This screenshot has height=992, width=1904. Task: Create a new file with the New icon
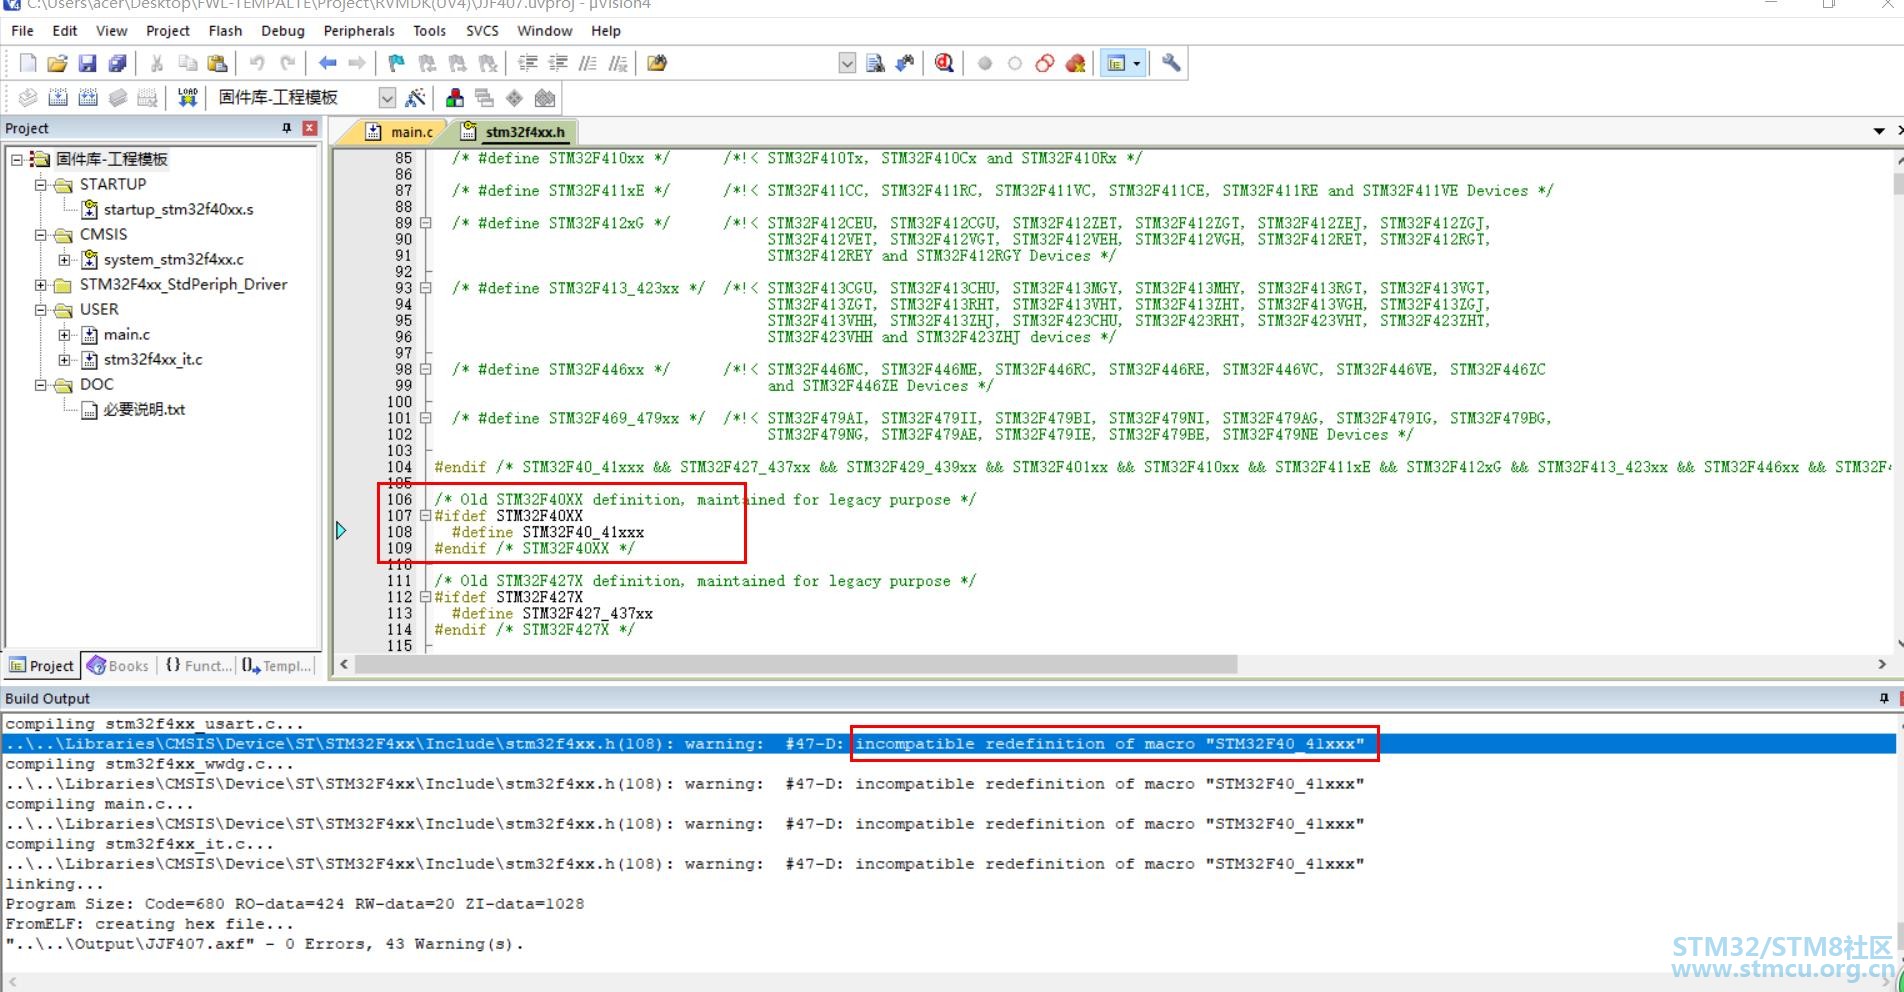(x=28, y=64)
